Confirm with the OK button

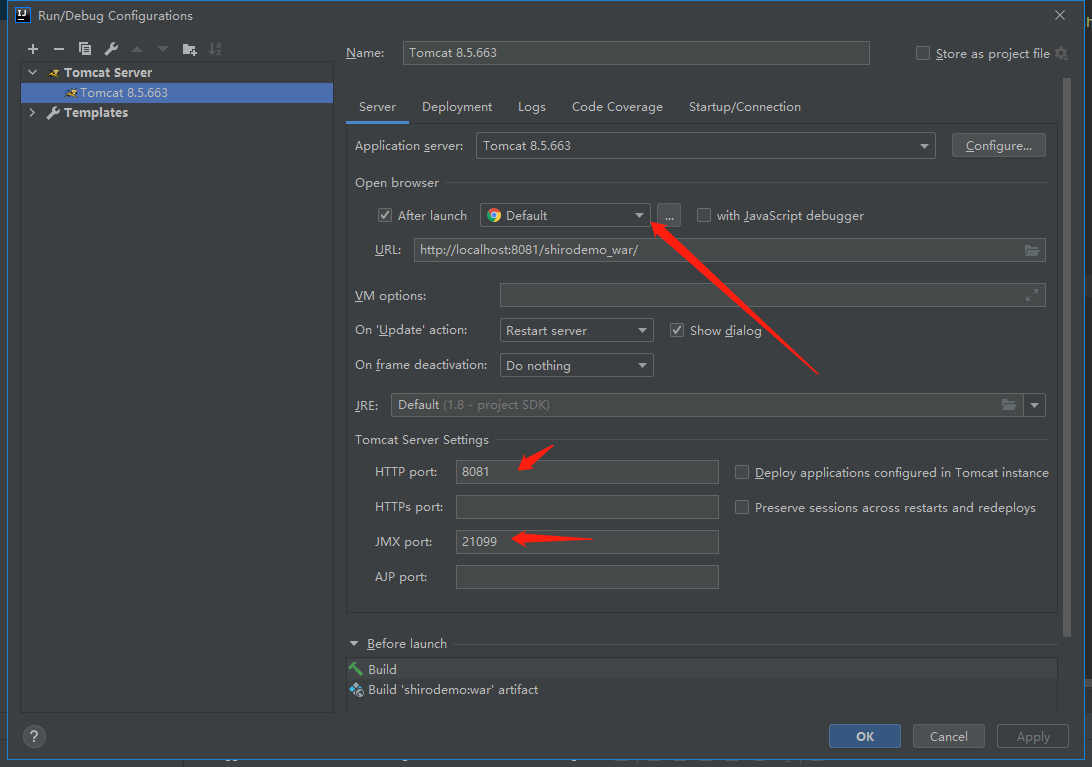click(x=865, y=736)
